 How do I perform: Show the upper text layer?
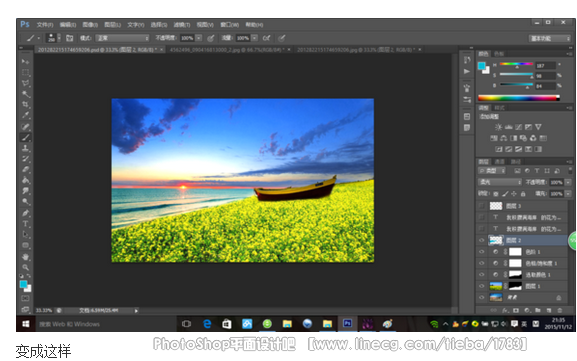click(x=482, y=217)
